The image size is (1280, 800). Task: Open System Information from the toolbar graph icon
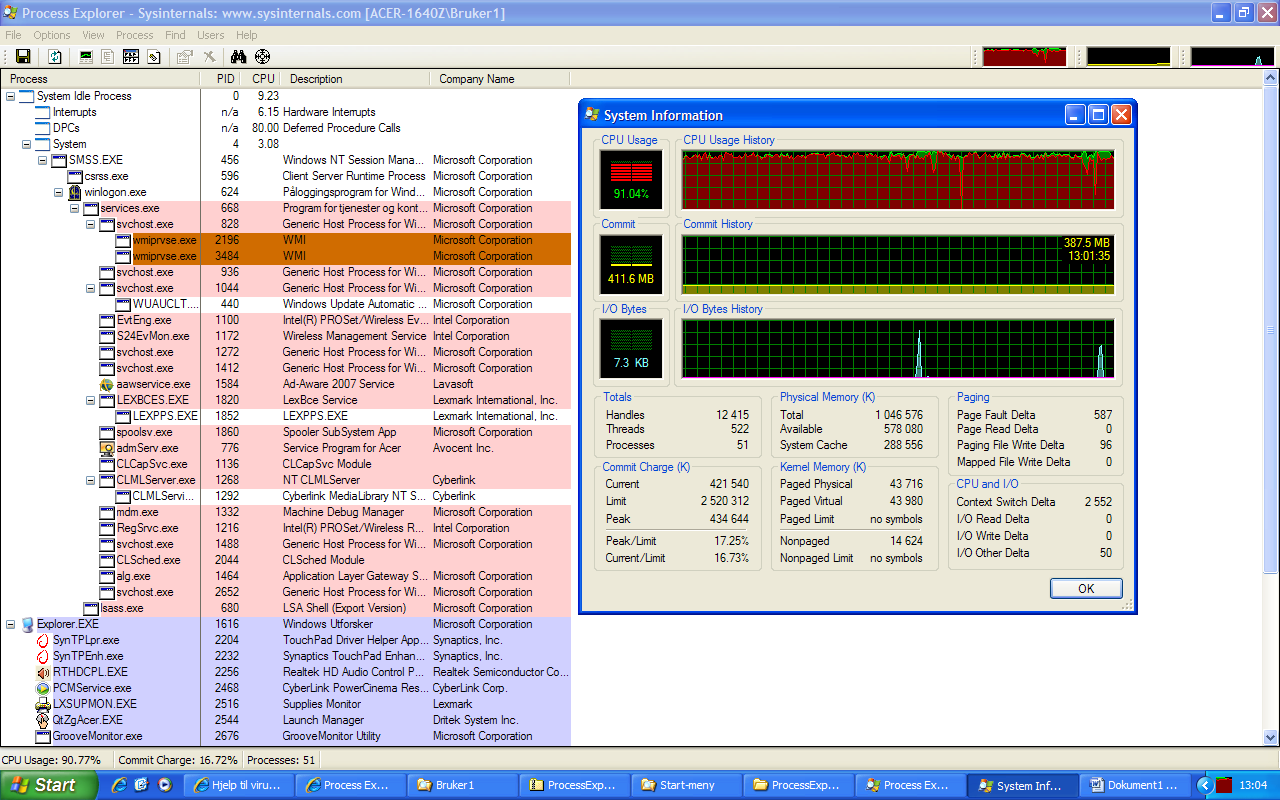tap(86, 57)
